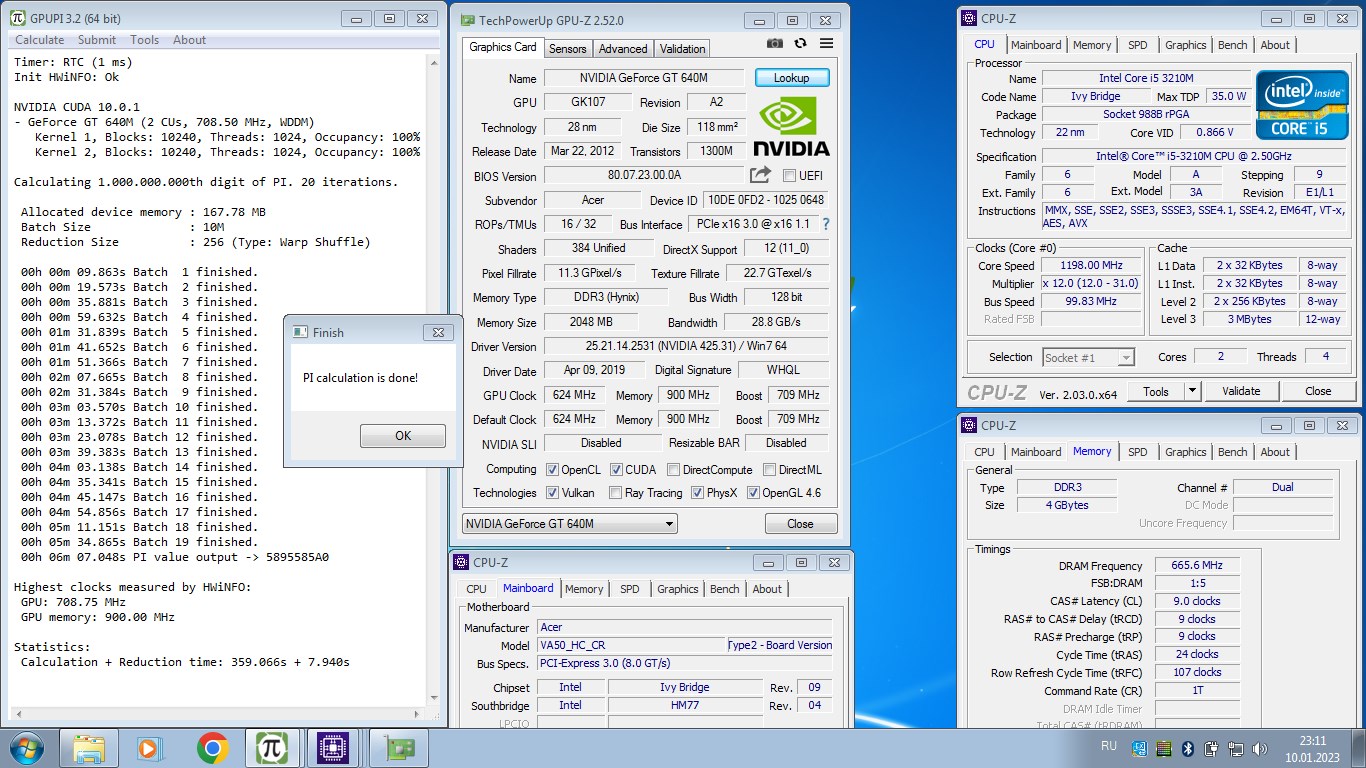Click the Close button in CPU-Z
Viewport: 1366px width, 768px height.
pyautogui.click(x=1318, y=391)
